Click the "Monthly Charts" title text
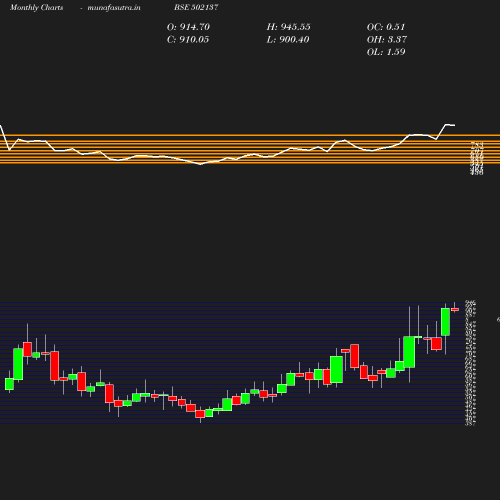 tap(36, 8)
